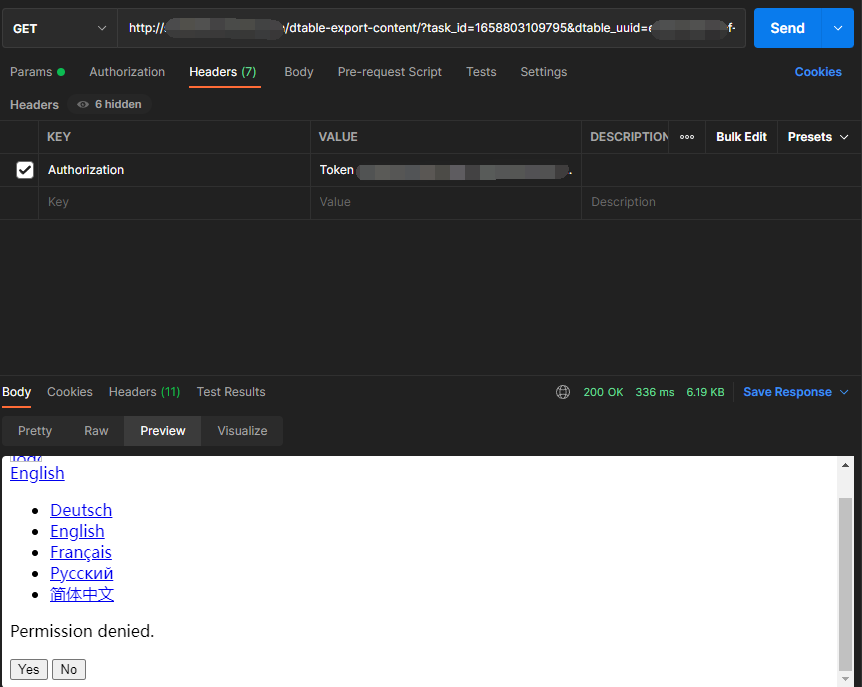Switch response view to Pretty
The height and width of the screenshot is (687, 862).
pos(35,431)
